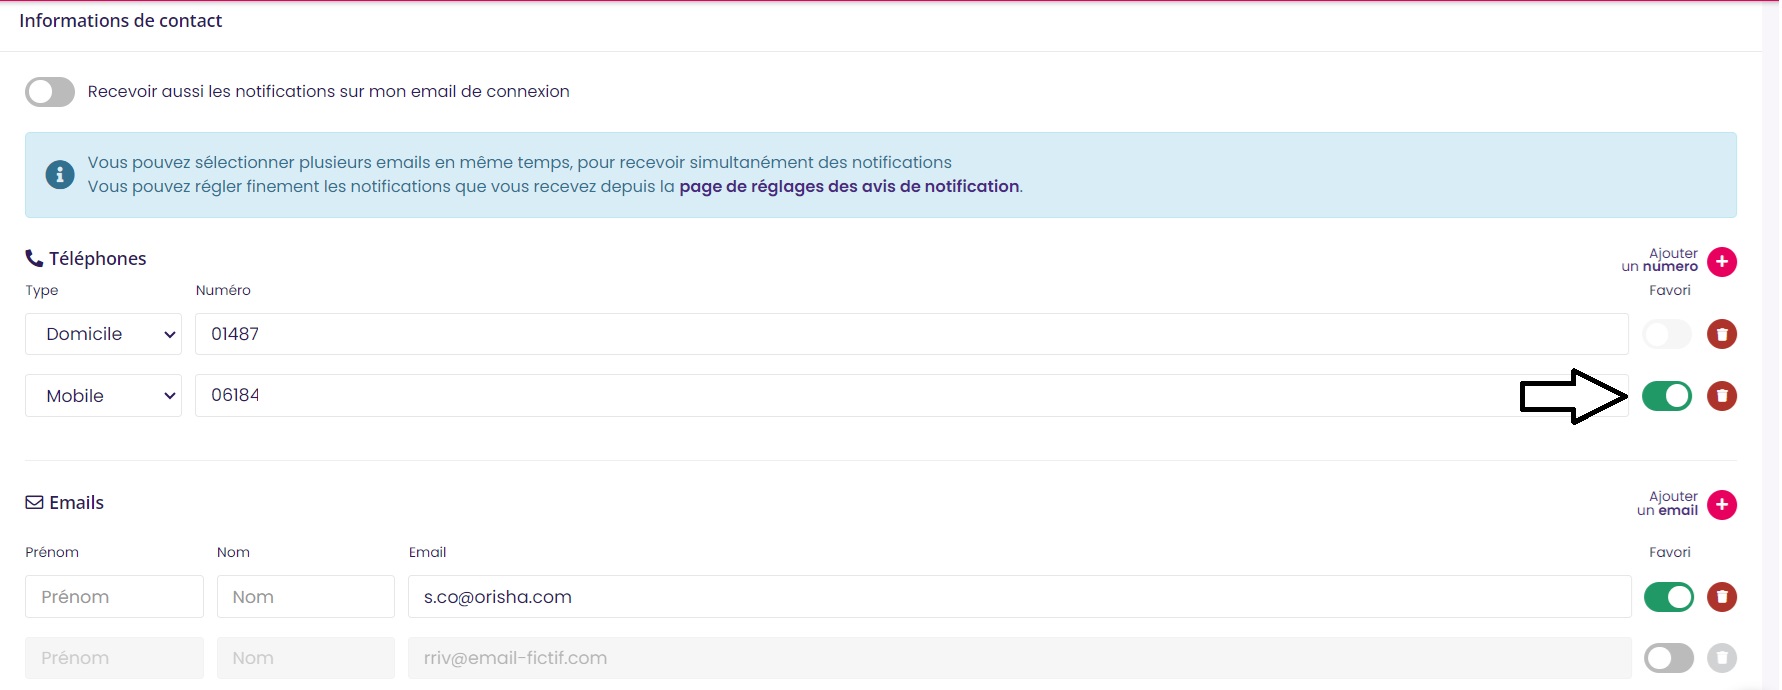Click the disabled Prénom field for rriv@email-fictif.com
Viewport: 1782px width, 690px height.
114,658
